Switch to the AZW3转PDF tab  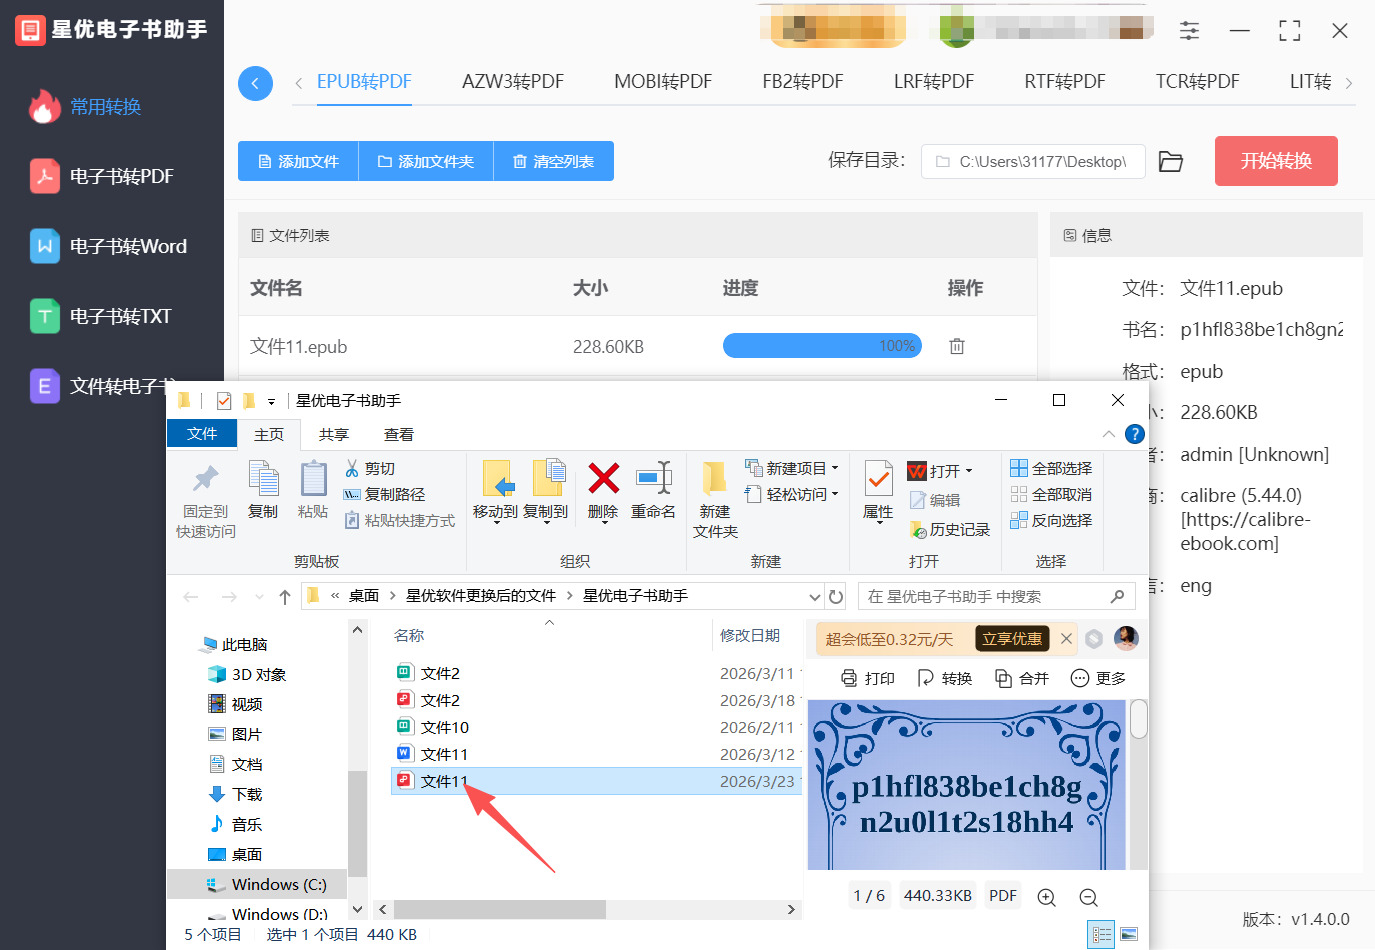[513, 82]
